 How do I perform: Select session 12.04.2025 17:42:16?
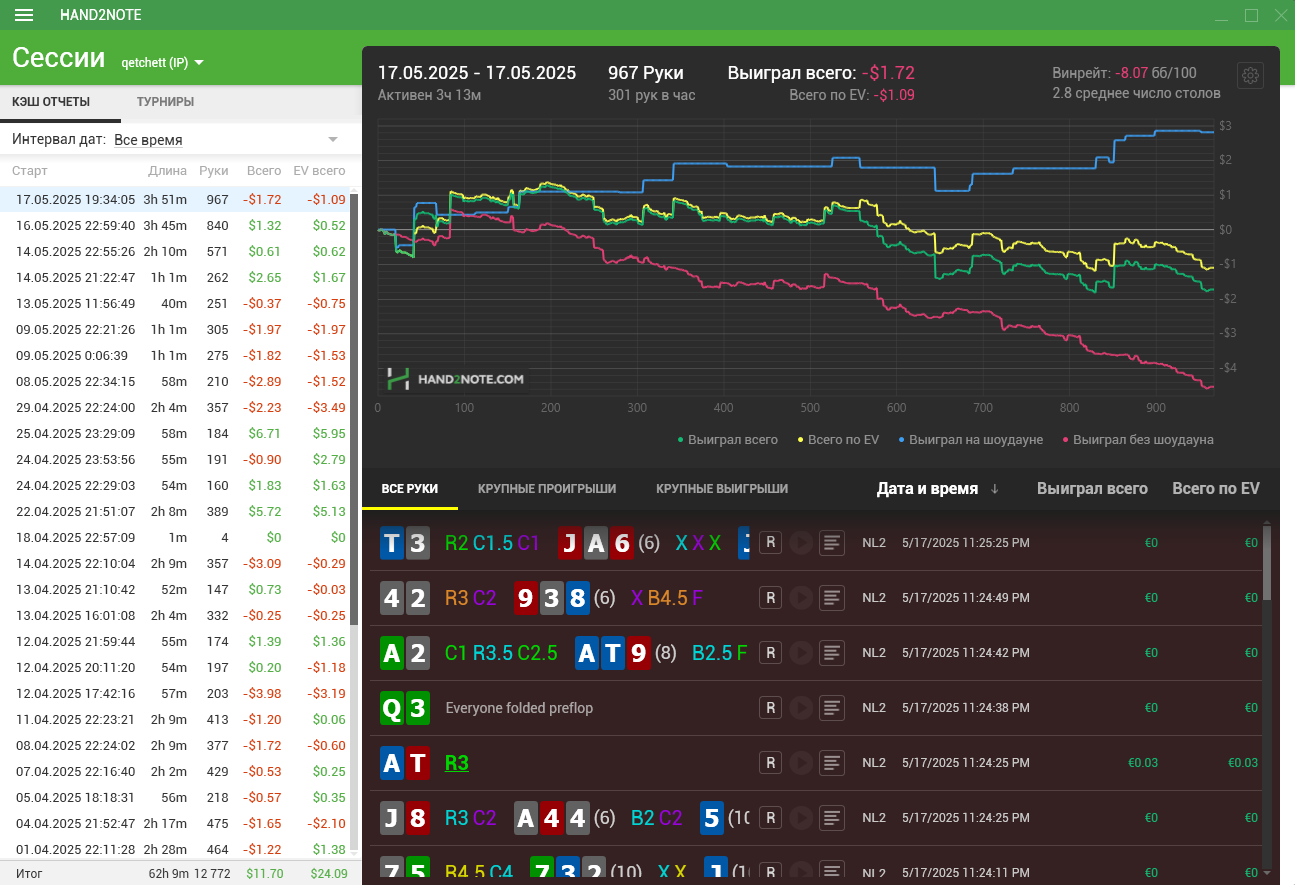pos(174,694)
